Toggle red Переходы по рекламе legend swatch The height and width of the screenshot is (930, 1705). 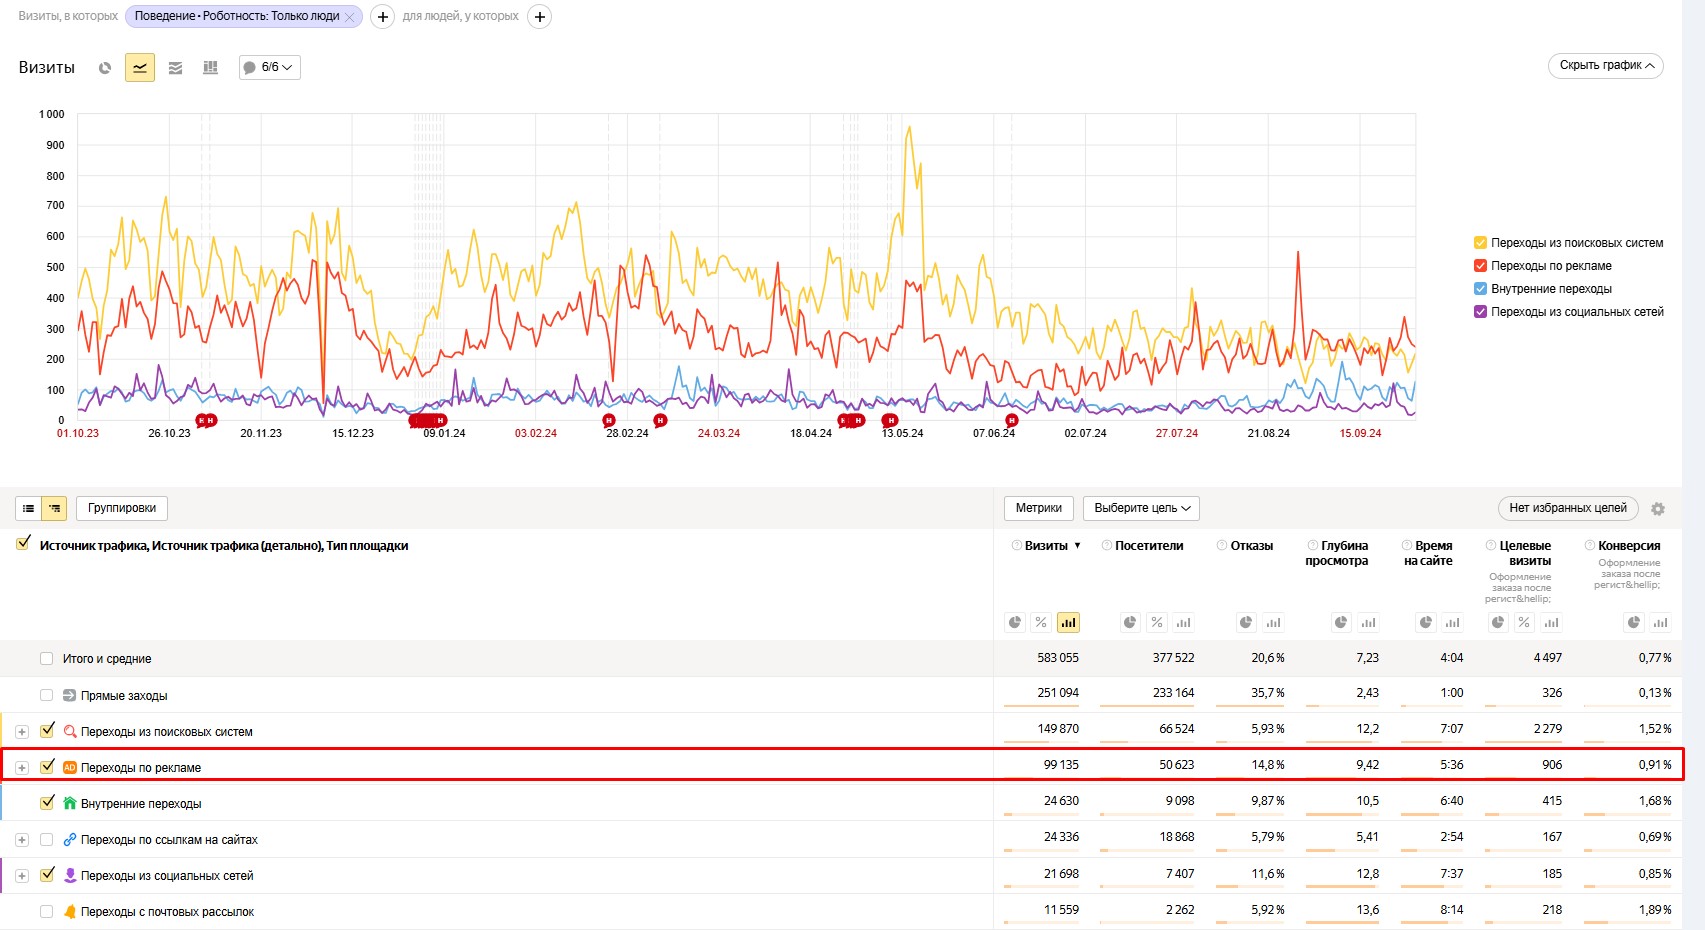click(x=1480, y=266)
